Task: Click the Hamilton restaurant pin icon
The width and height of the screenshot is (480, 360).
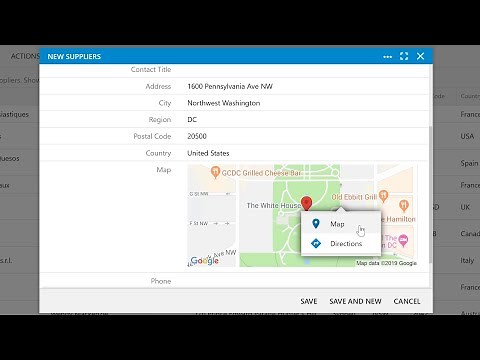Action: pyautogui.click(x=404, y=205)
